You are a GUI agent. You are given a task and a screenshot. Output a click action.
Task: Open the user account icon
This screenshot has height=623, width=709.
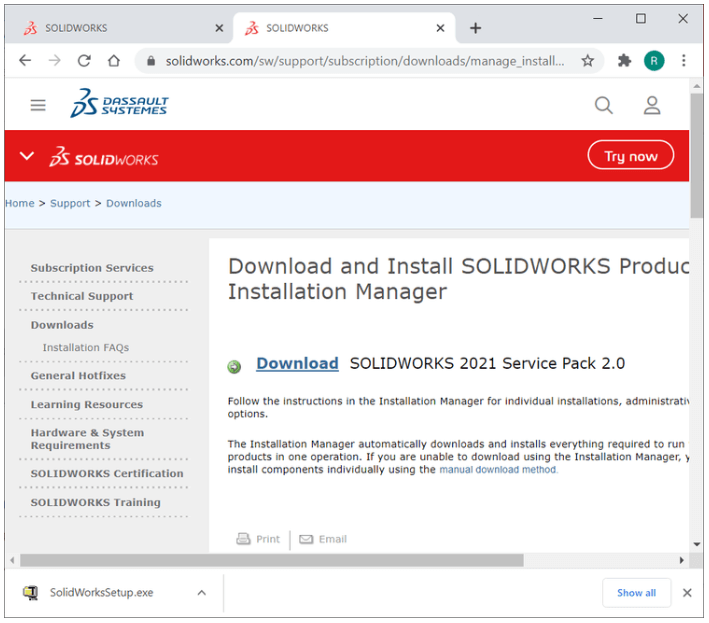click(x=652, y=105)
